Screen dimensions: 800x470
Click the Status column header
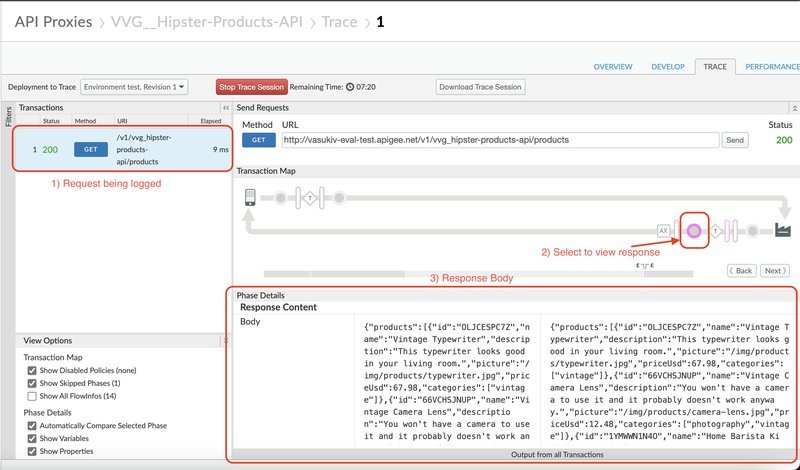[51, 121]
